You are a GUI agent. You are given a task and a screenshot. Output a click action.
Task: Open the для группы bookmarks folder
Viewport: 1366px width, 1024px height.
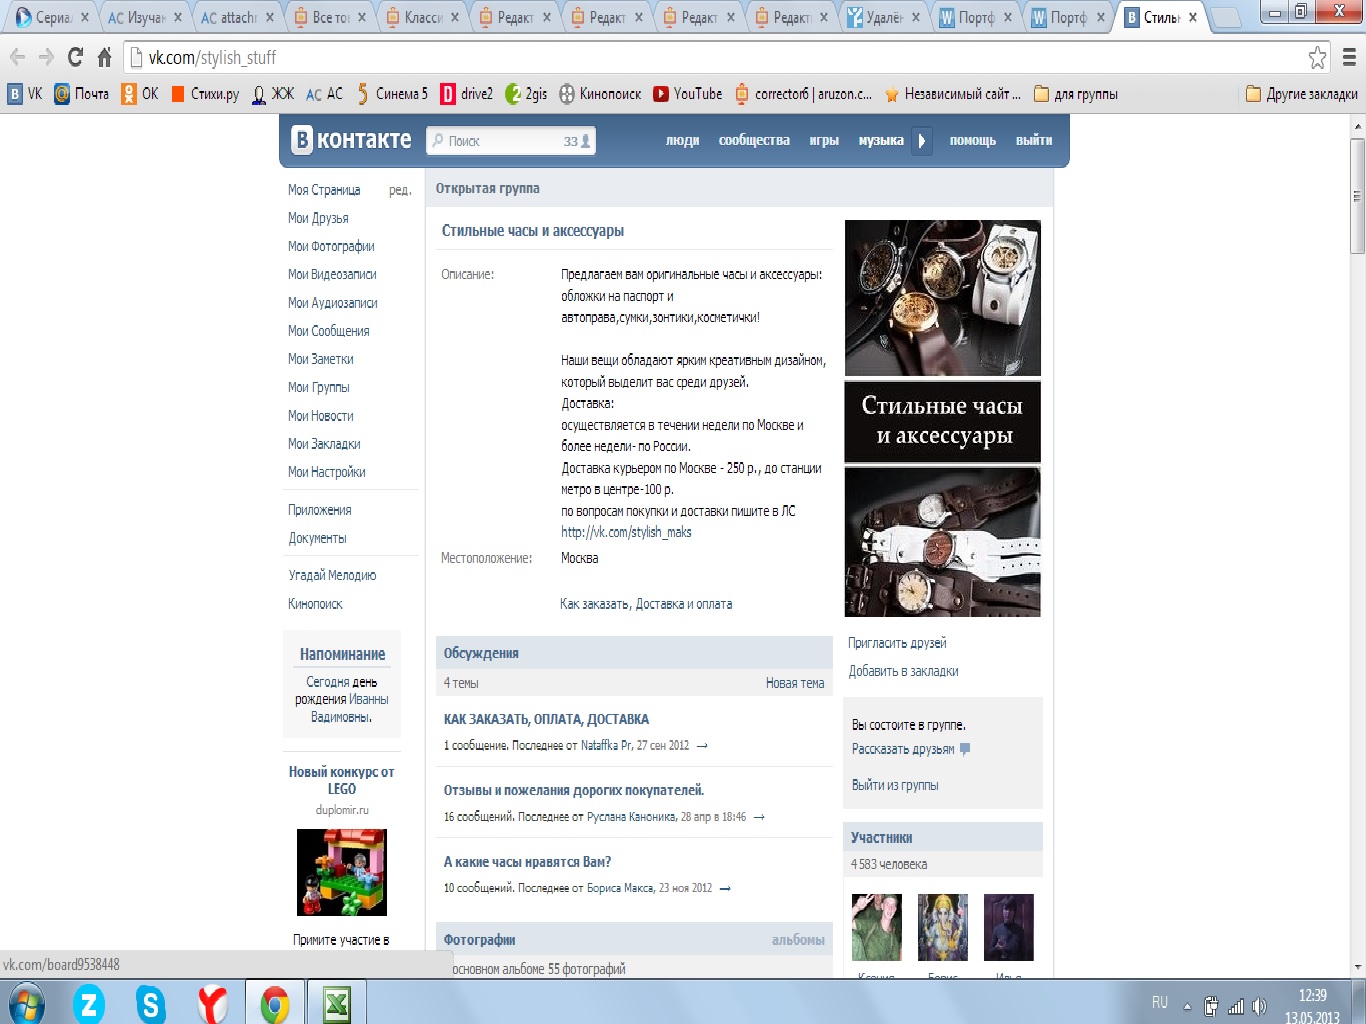tap(1075, 94)
